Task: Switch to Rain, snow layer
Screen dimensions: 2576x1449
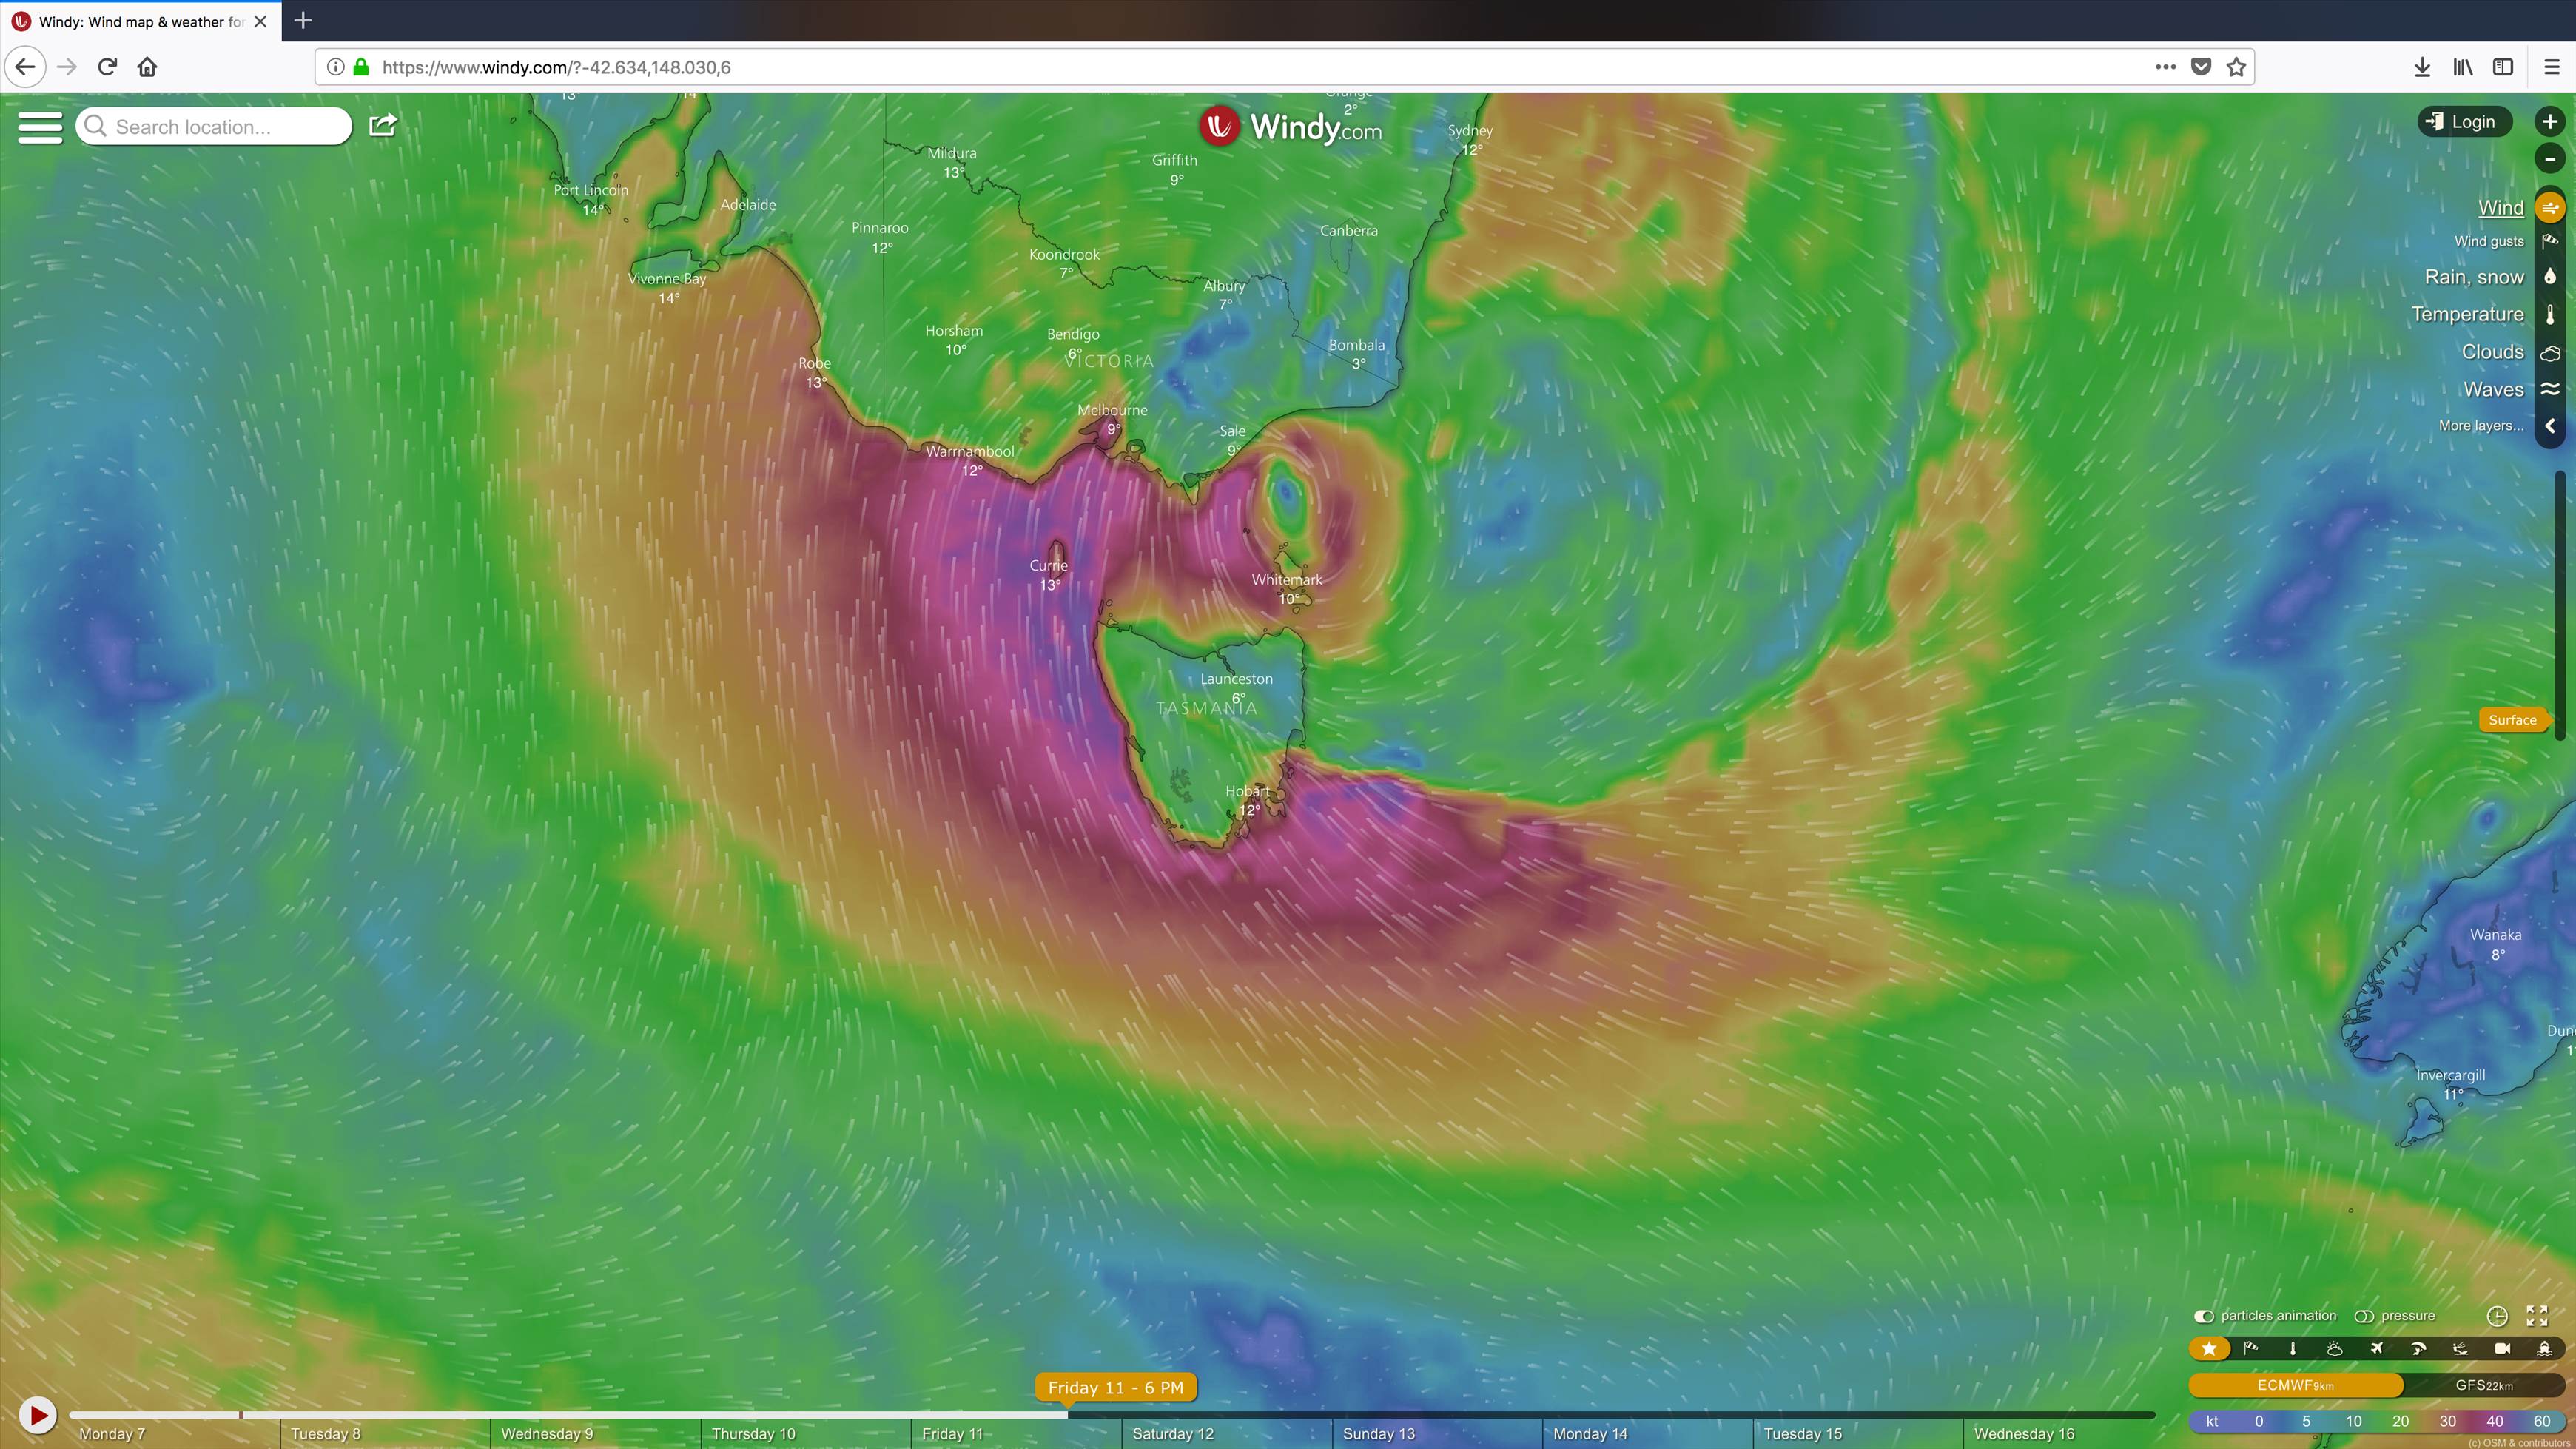Action: [x=2473, y=277]
